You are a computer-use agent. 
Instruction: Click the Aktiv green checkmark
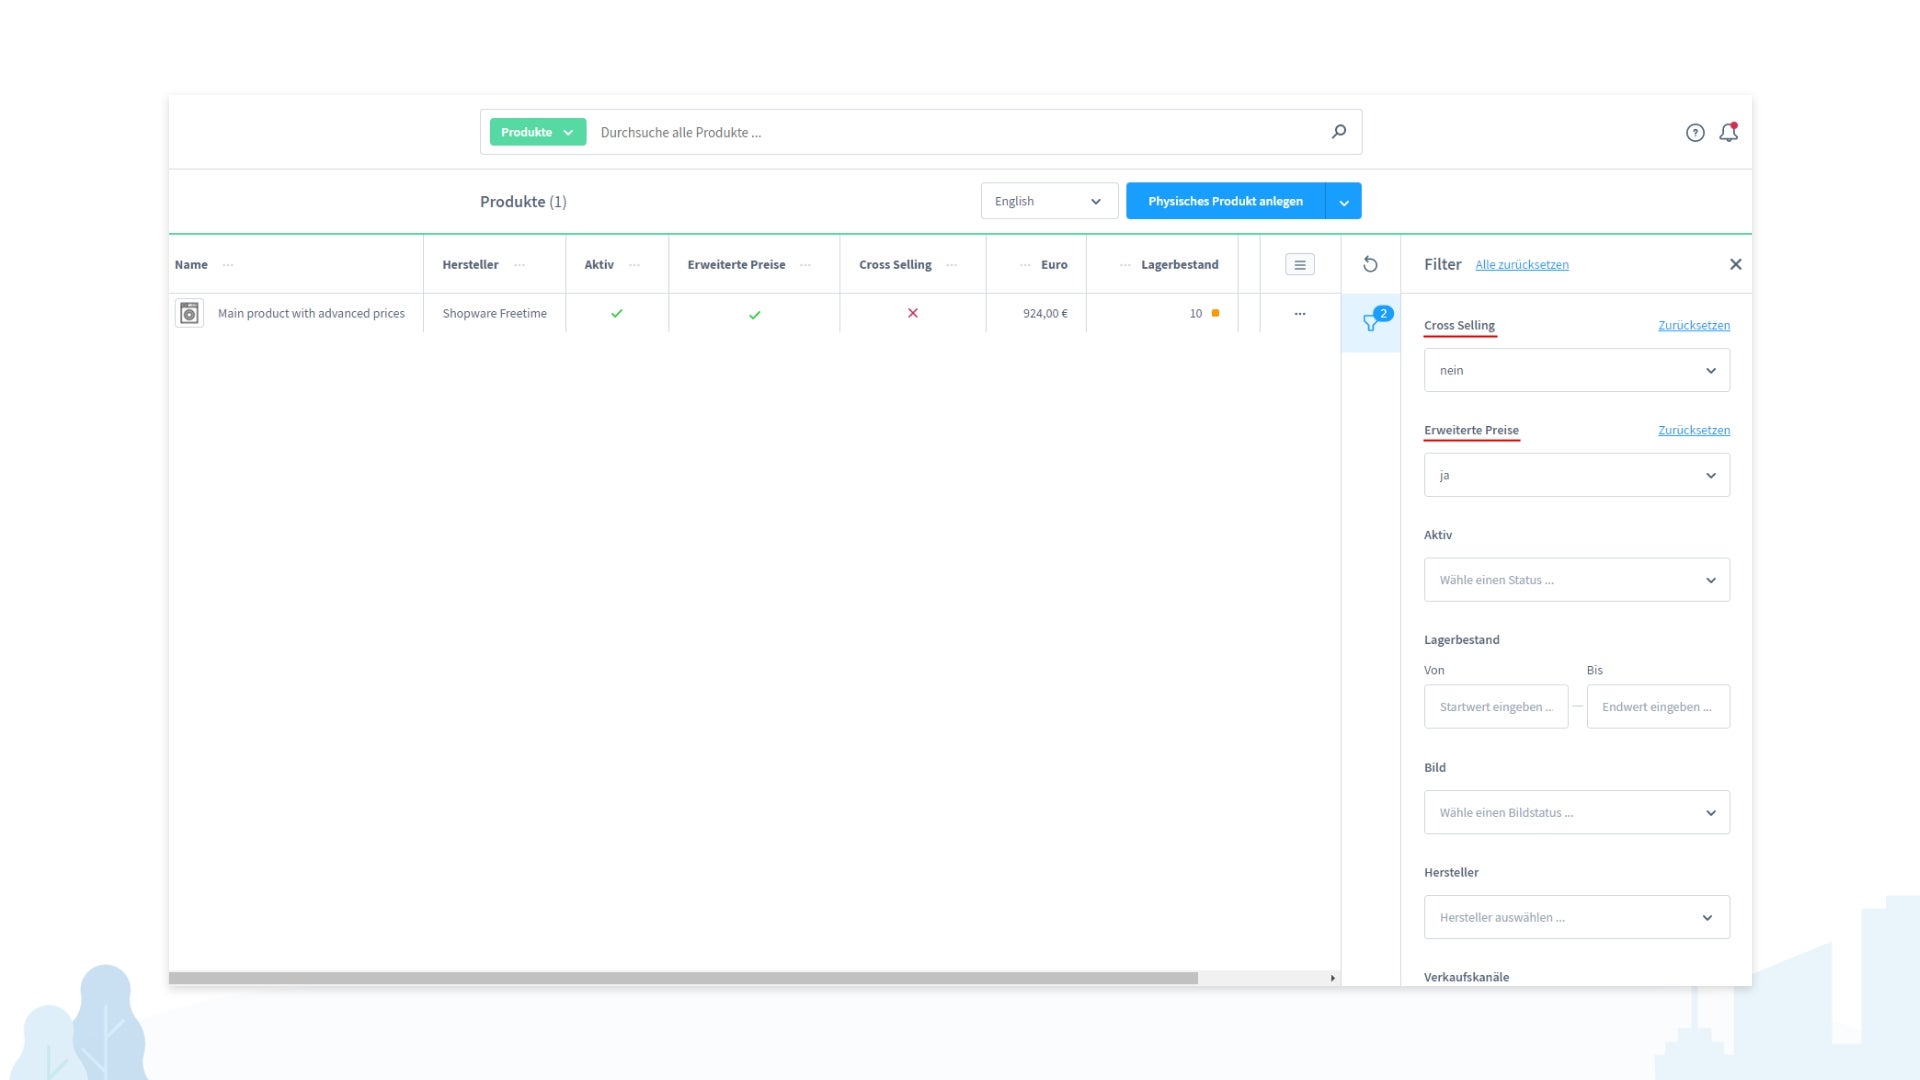click(617, 313)
